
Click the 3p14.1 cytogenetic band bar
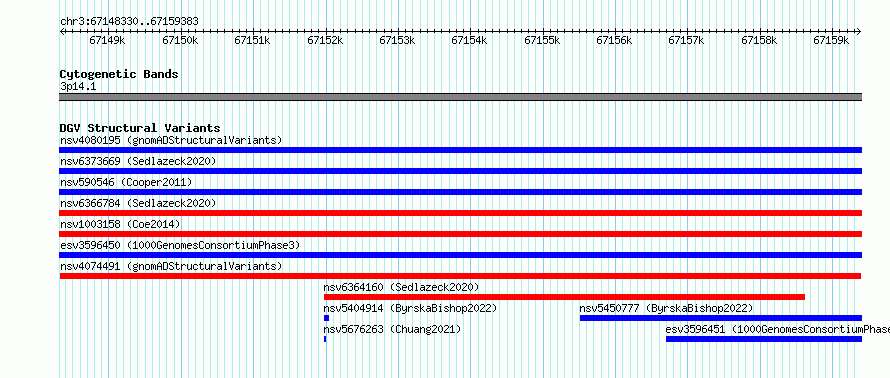click(x=460, y=97)
